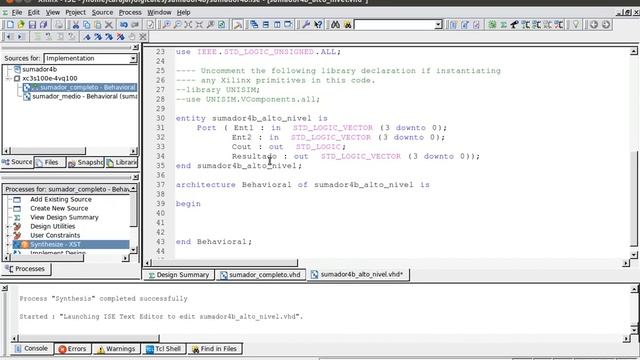Image resolution: width=640 pixels, height=360 pixels.
Task: Click the Zoom to Fit icon
Action: tap(188, 25)
